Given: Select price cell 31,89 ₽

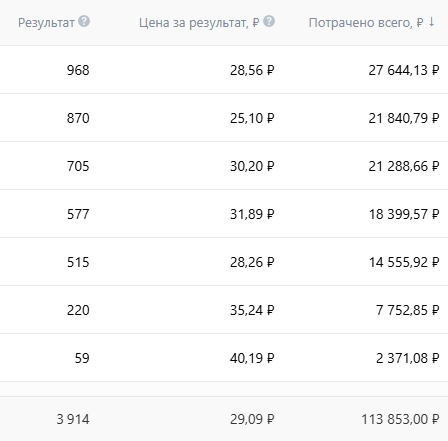Looking at the screenshot, I should [252, 214].
